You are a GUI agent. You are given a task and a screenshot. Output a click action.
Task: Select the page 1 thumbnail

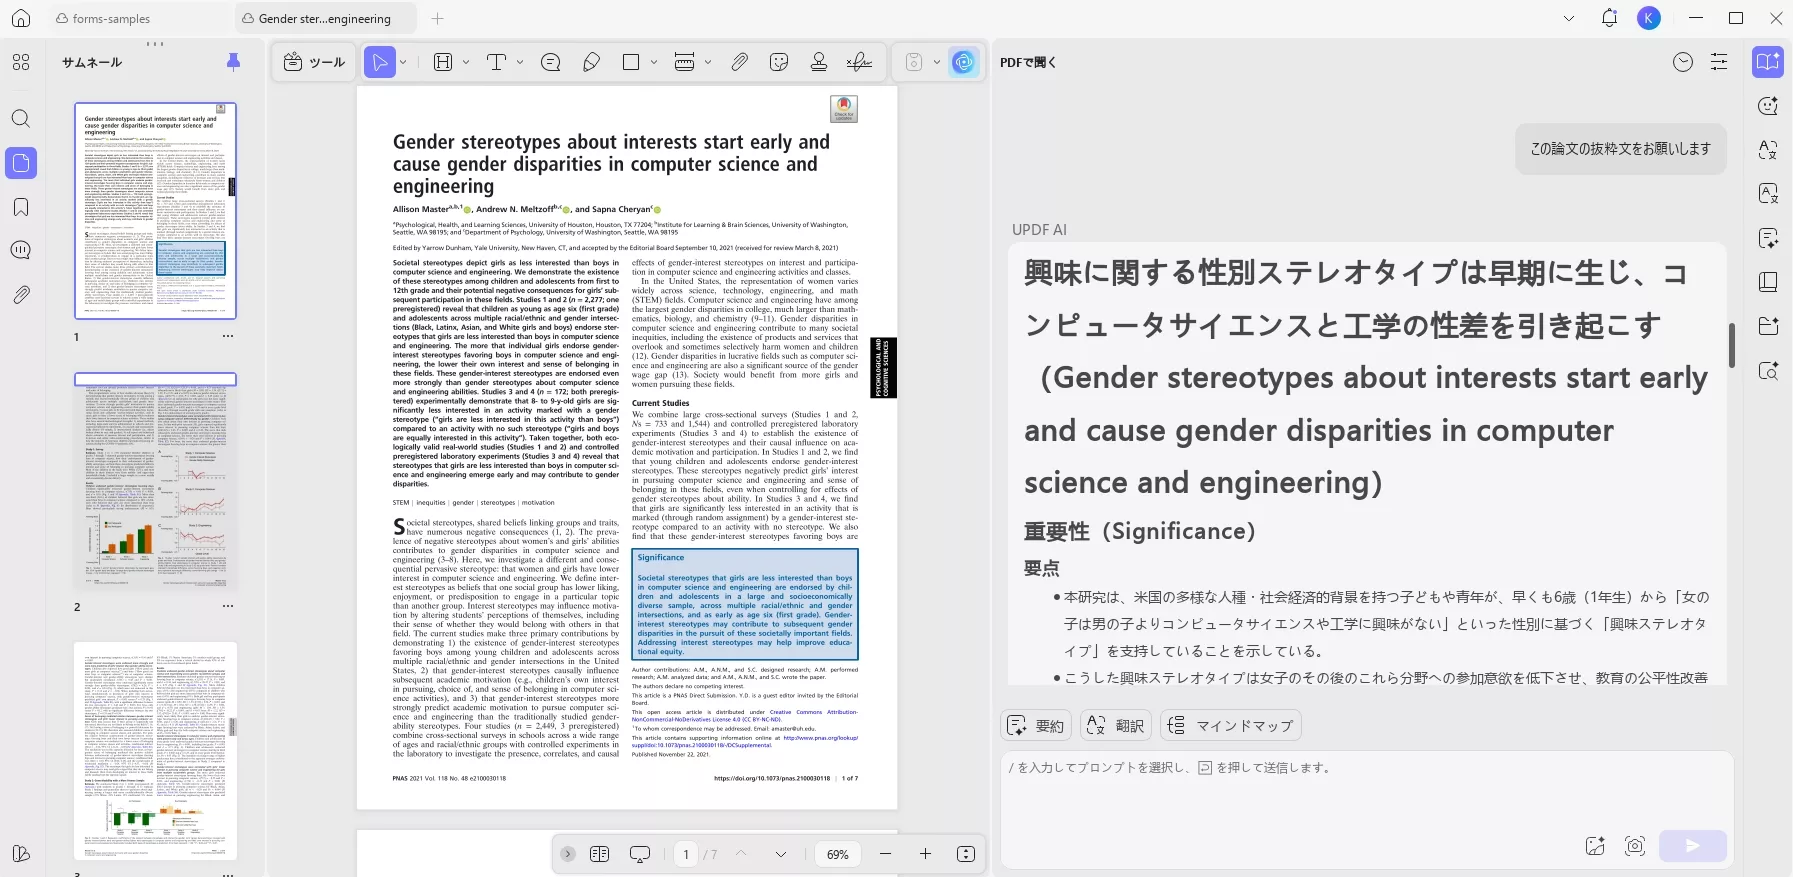[x=156, y=210]
